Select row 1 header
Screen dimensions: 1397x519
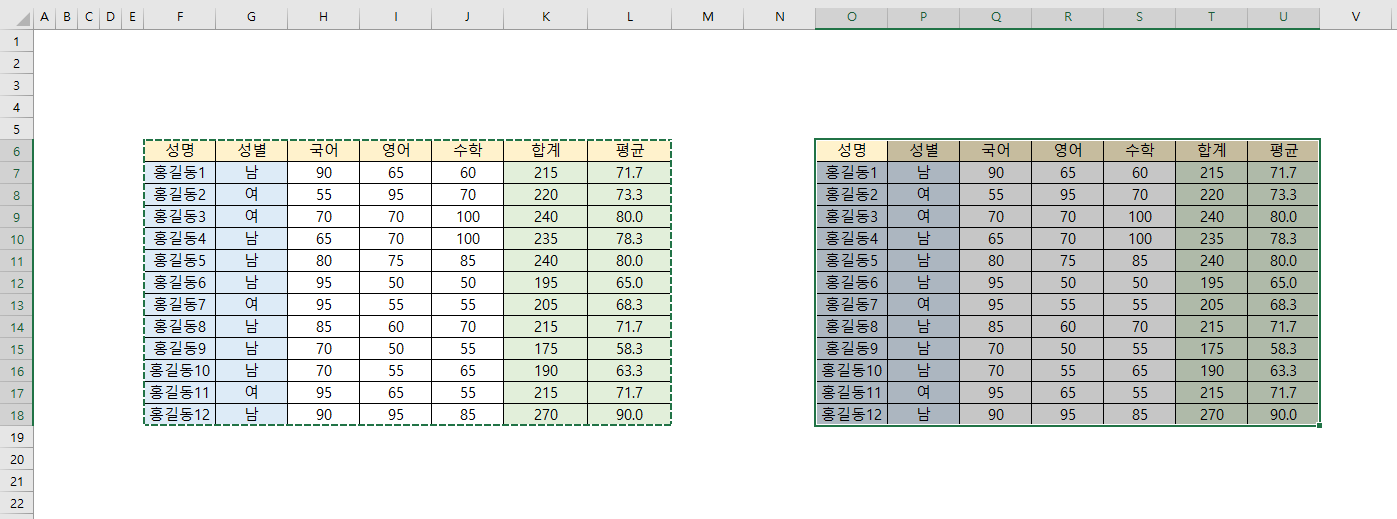(16, 41)
